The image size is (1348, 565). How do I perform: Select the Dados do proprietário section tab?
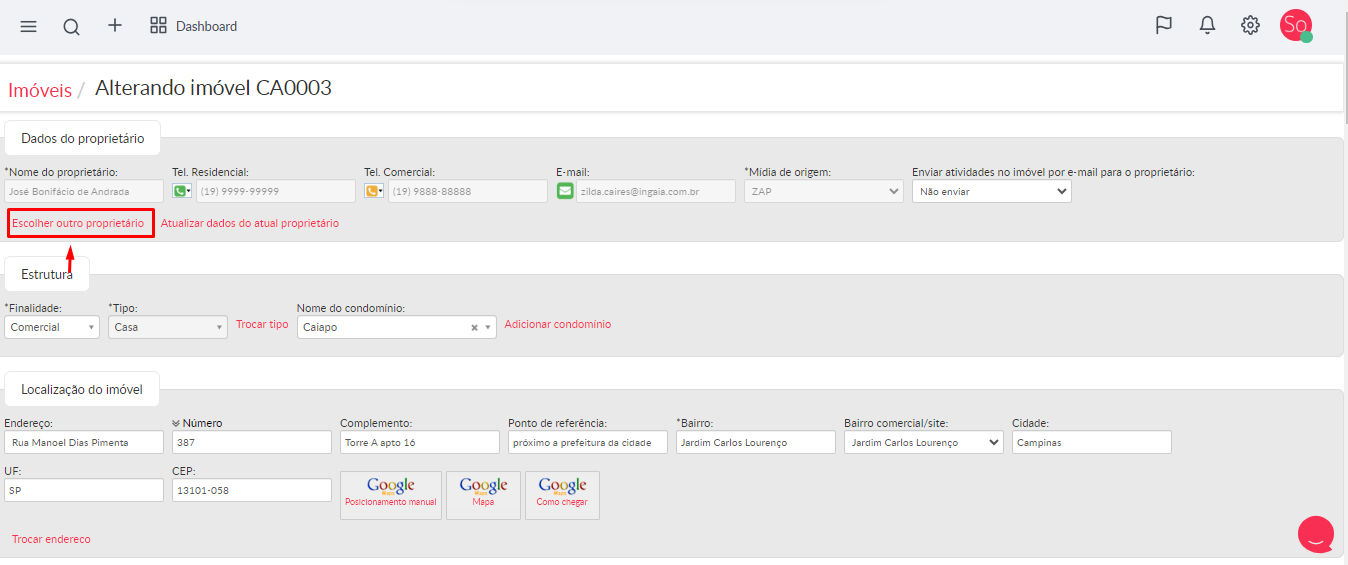coord(83,139)
